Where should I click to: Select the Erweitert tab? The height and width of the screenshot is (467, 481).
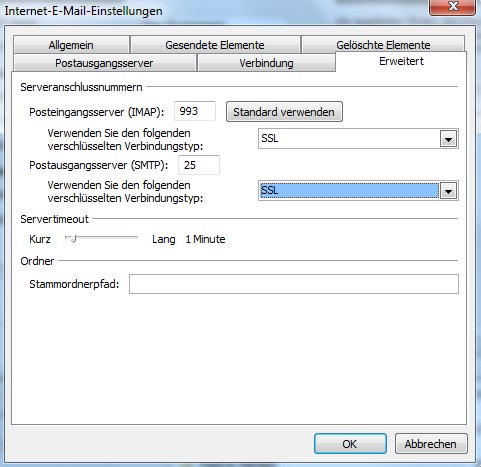[x=401, y=62]
